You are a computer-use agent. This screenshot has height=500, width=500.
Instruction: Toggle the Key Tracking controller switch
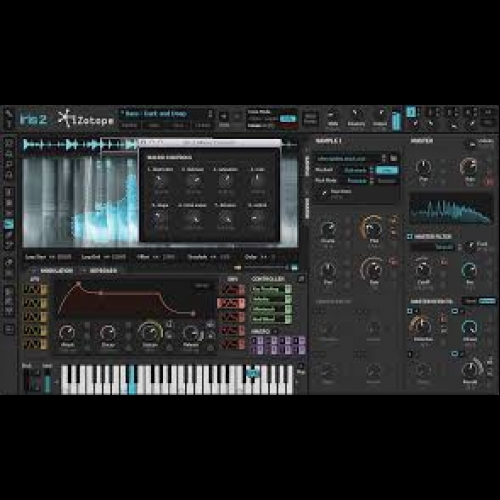[x=288, y=289]
